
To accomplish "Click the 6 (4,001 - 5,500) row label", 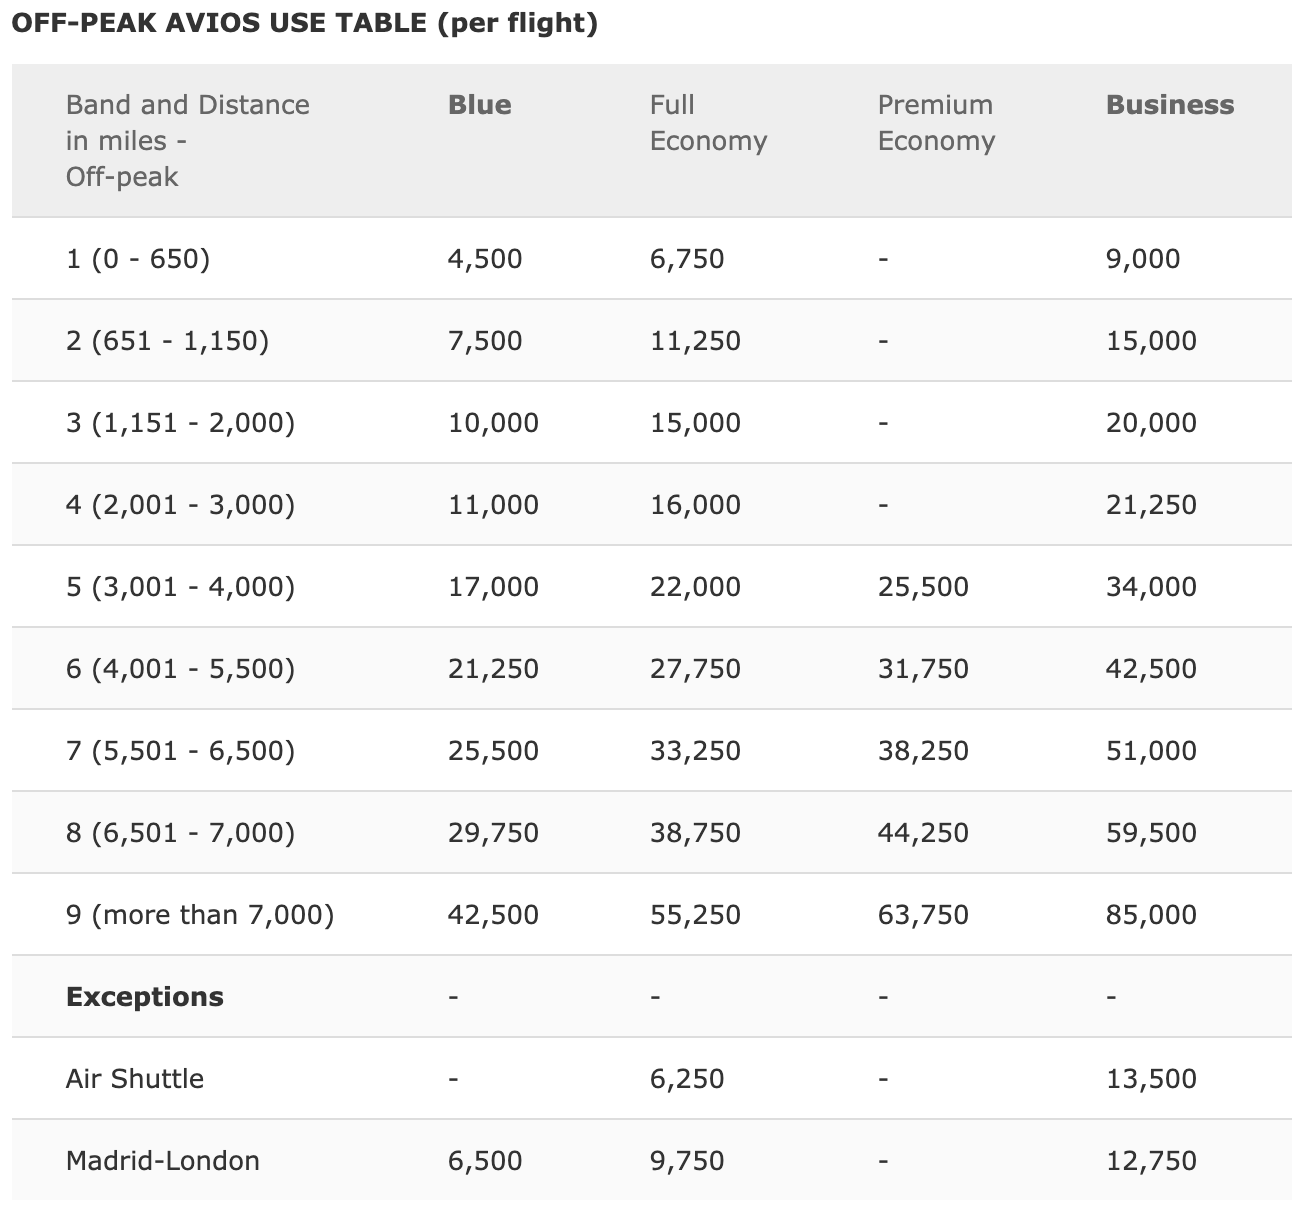I will 181,669.
